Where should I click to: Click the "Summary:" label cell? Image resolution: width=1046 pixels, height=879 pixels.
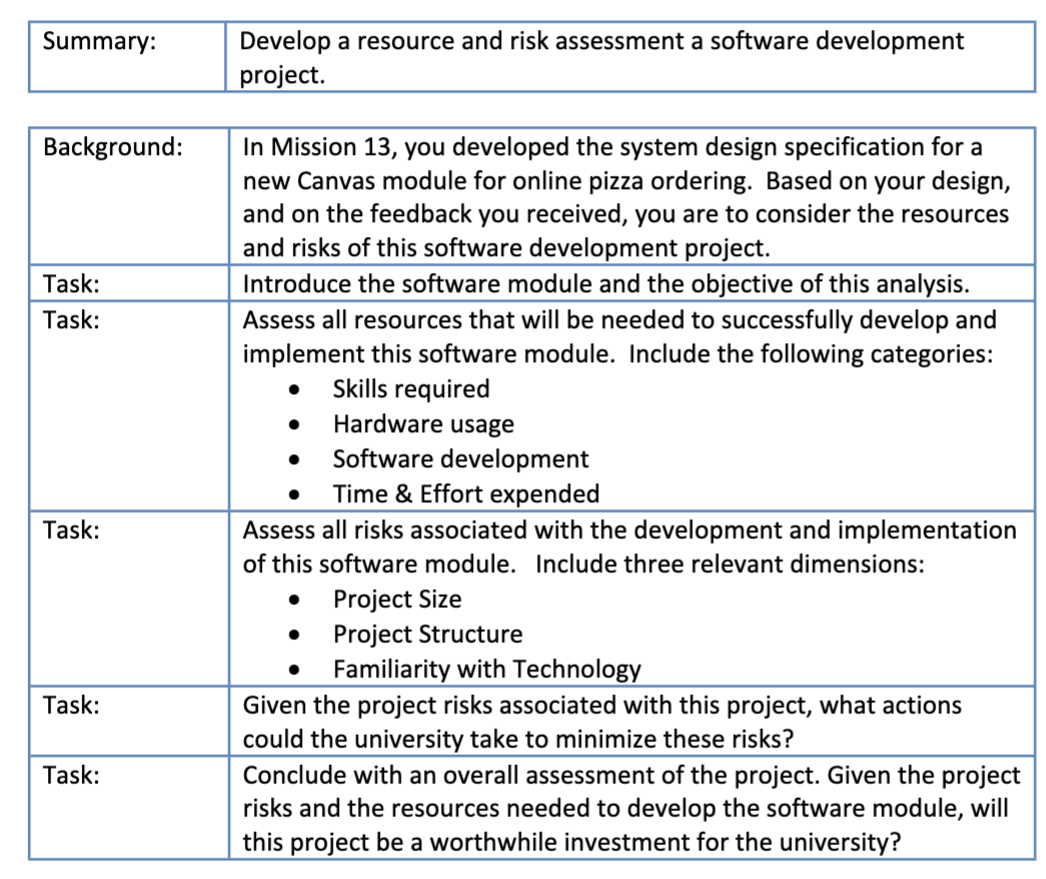[x=127, y=57]
